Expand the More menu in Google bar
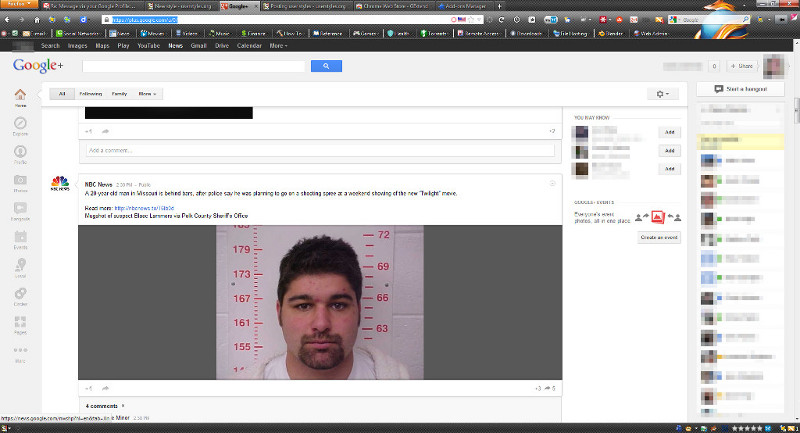Viewport: 800px width, 433px height. pos(279,45)
